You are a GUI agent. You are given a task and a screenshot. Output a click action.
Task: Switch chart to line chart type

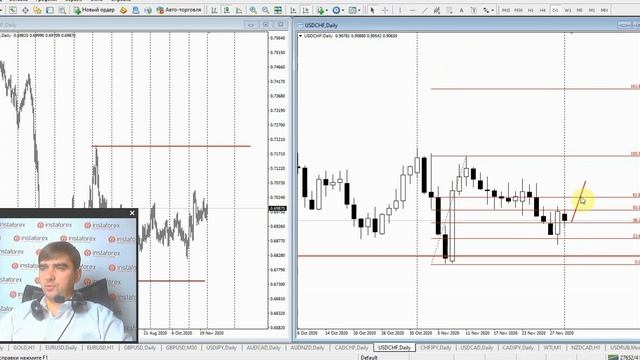point(239,10)
